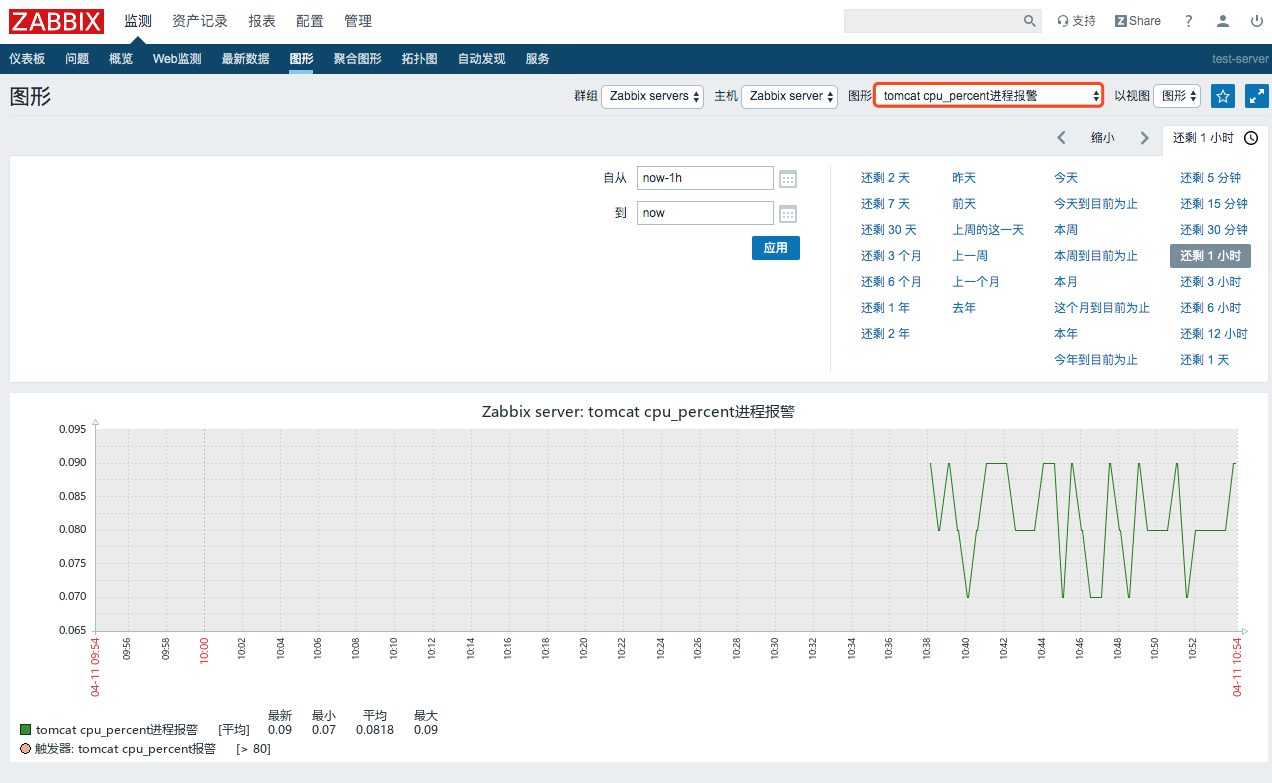
Task: Select the 今天到目前为止 time range
Action: [1096, 204]
